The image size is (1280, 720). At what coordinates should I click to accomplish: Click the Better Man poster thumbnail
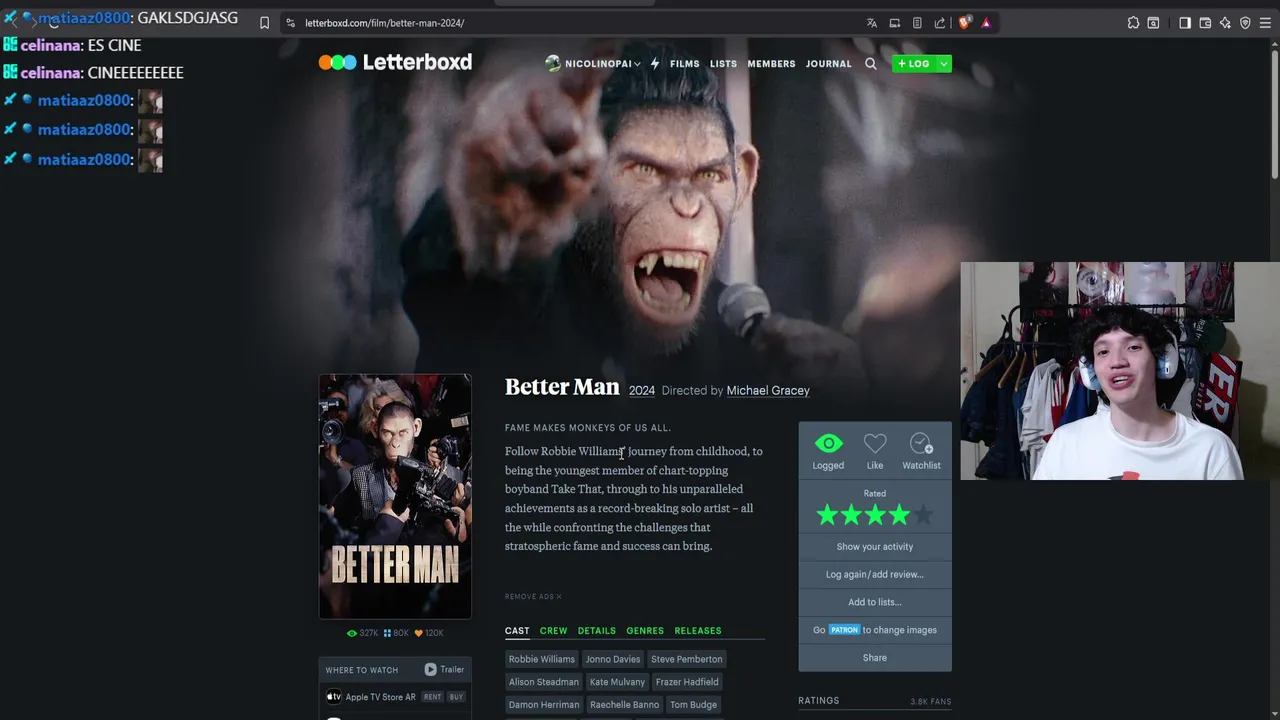395,497
